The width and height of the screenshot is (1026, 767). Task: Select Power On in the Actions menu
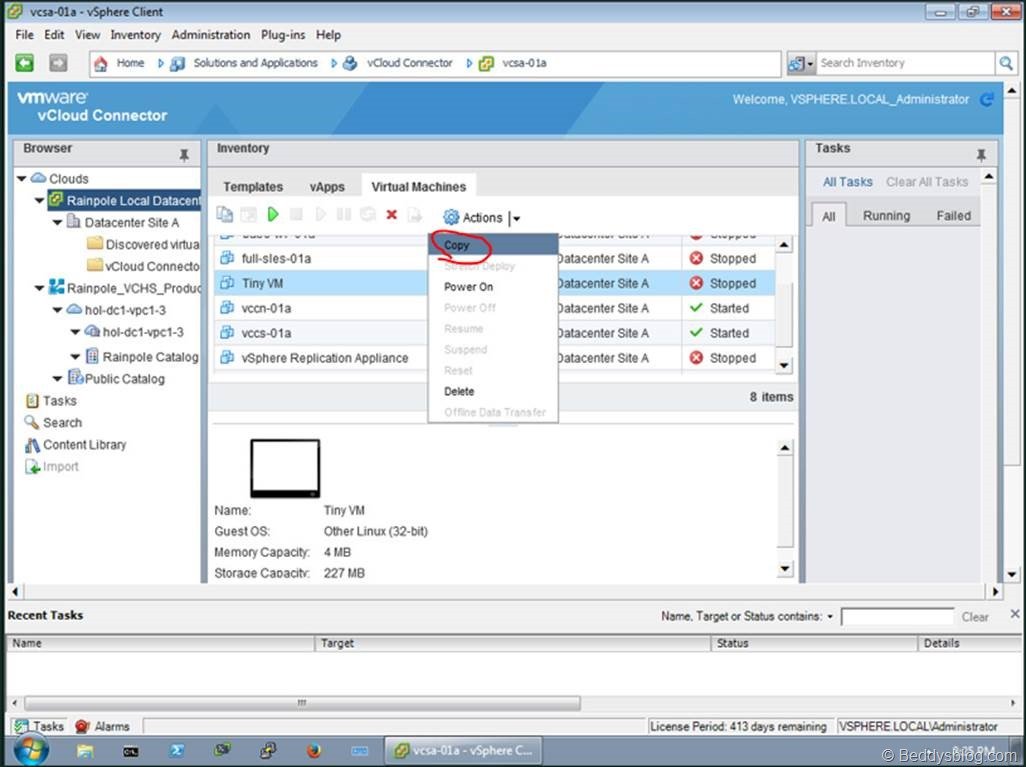pos(493,287)
